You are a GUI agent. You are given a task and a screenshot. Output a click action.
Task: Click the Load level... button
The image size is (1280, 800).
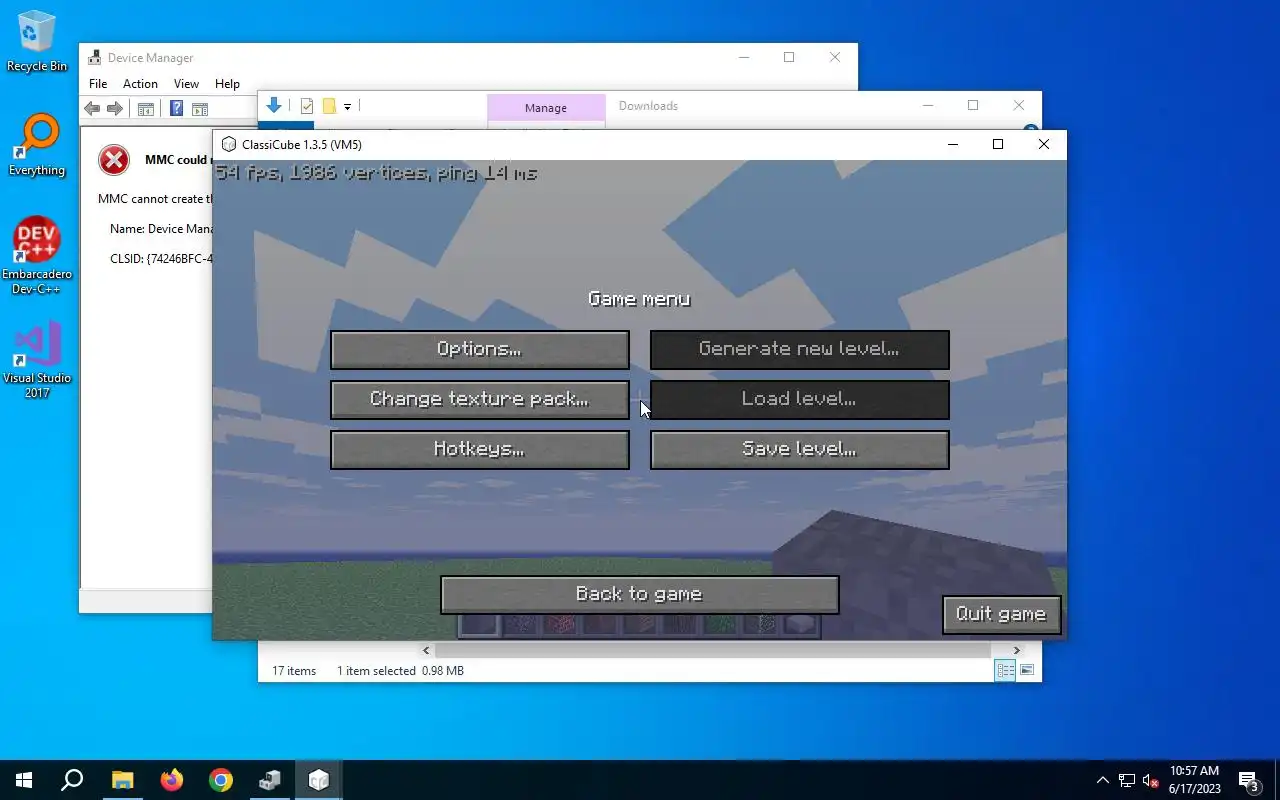click(800, 400)
